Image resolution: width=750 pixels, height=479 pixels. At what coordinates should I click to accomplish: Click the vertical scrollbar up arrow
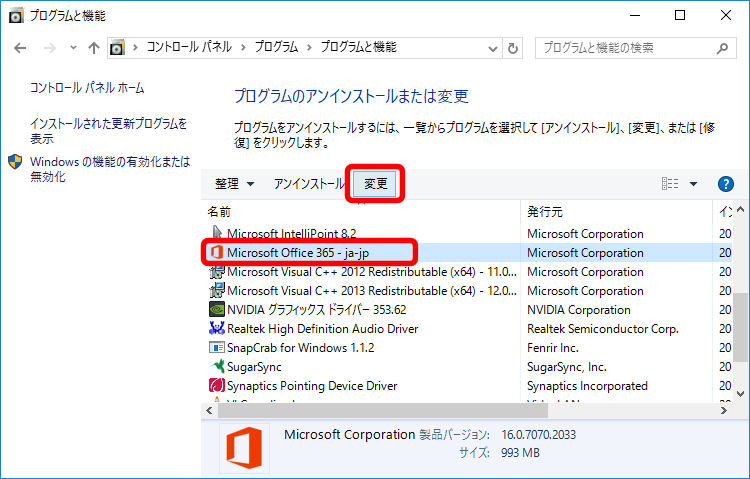740,209
